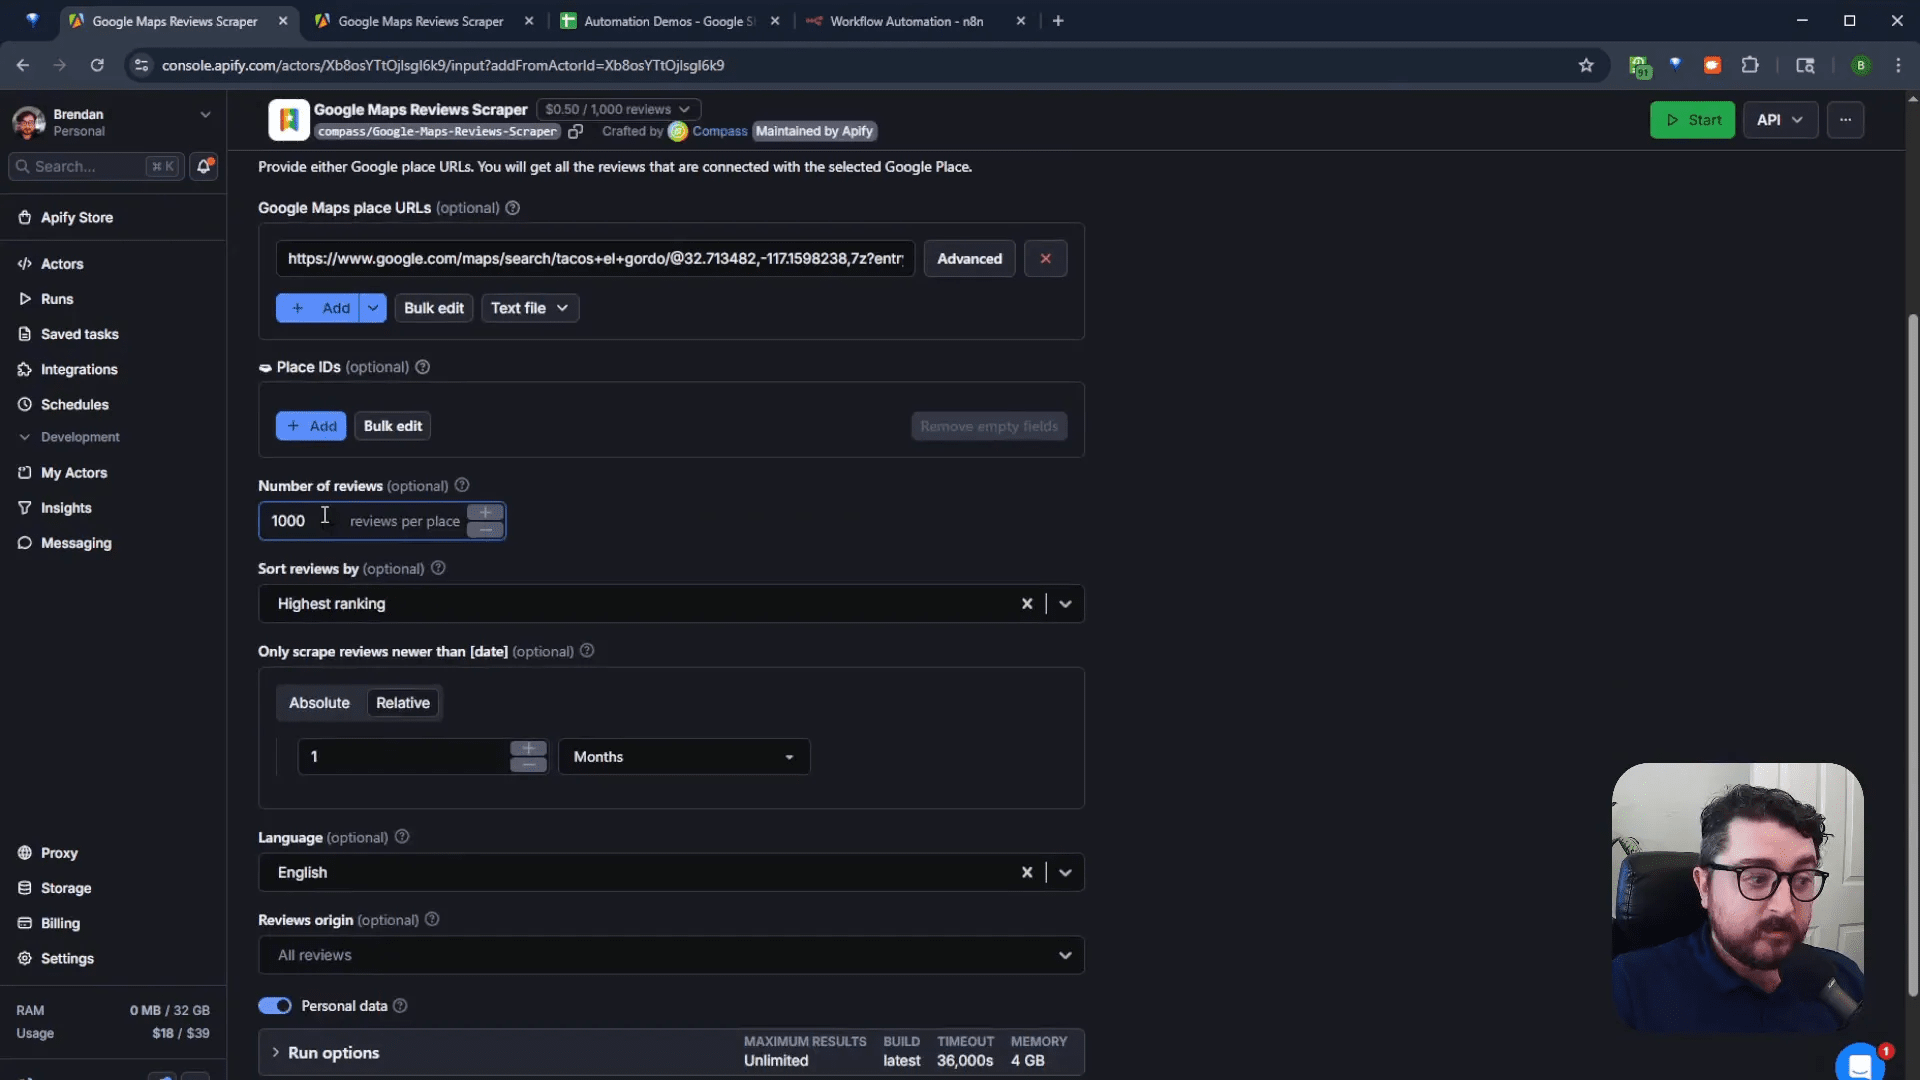Open the Add URL dropdown arrow
This screenshot has width=1920, height=1080.
pos(373,308)
